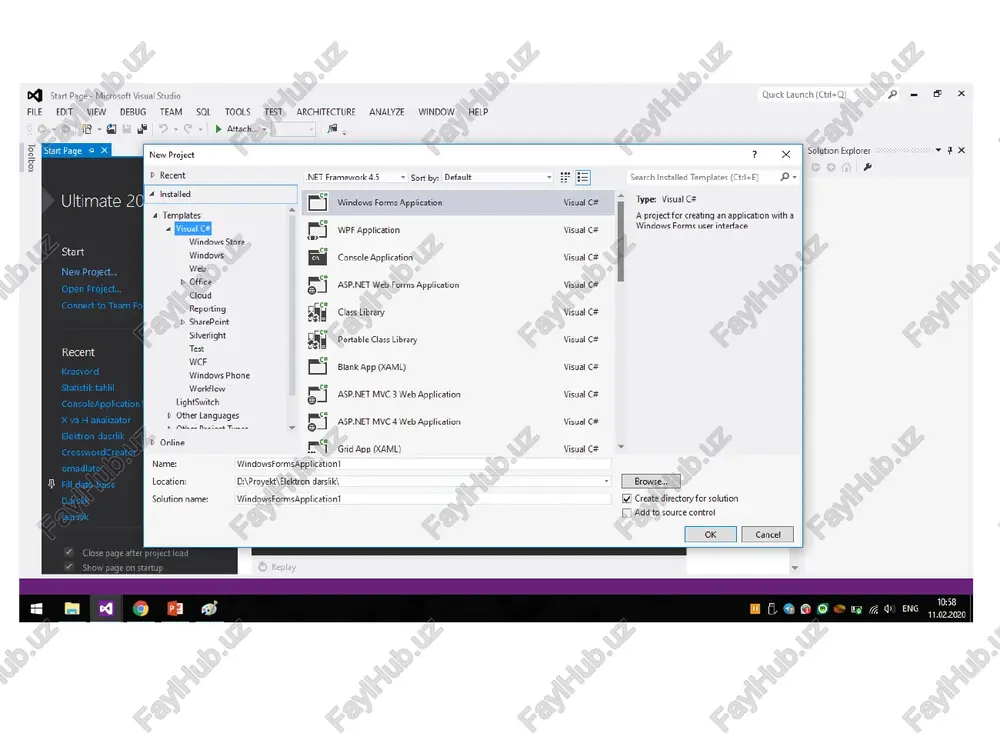
Task: Toggle Close page after project load
Action: [69, 552]
